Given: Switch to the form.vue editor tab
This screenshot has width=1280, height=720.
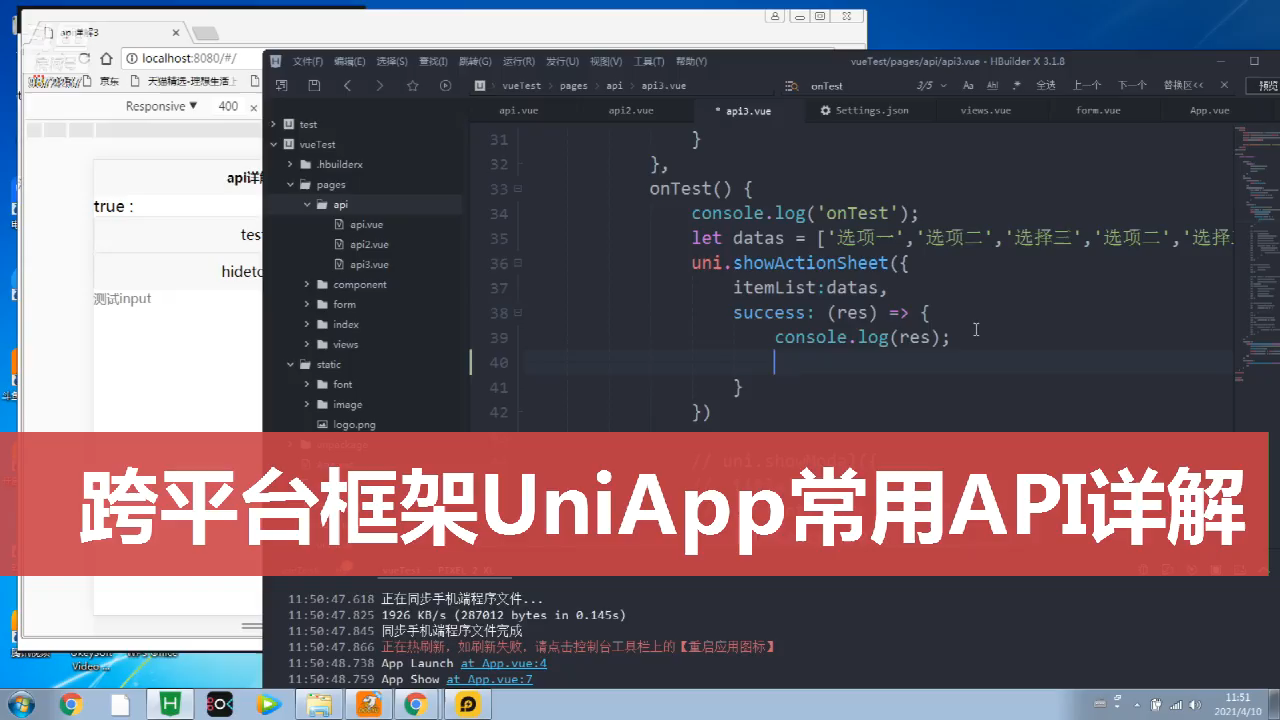Looking at the screenshot, I should (x=1098, y=111).
